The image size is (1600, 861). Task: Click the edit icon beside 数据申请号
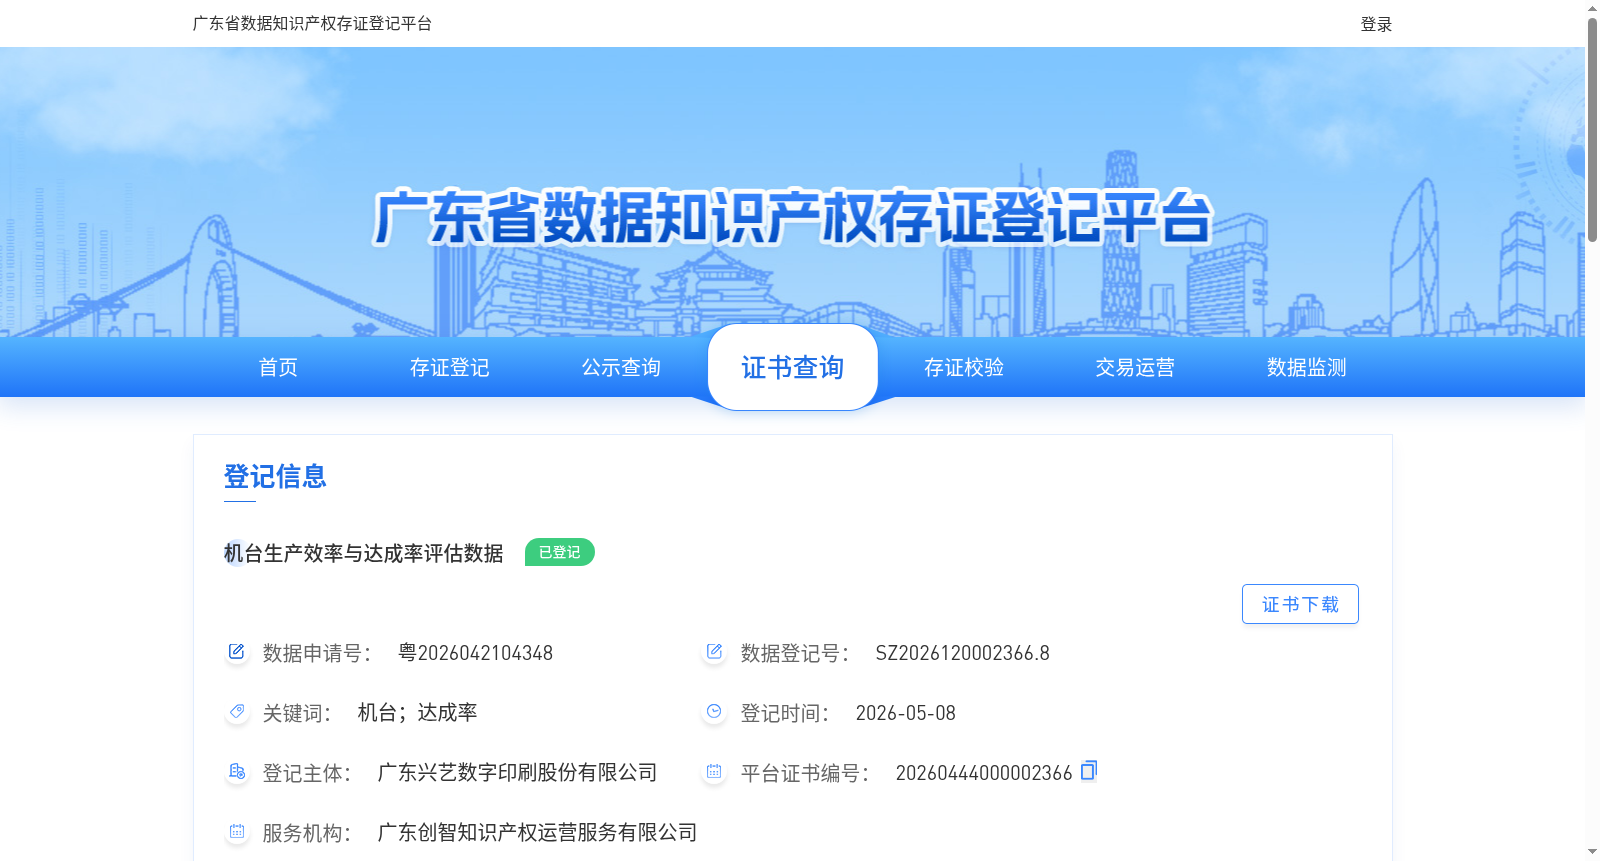point(236,652)
